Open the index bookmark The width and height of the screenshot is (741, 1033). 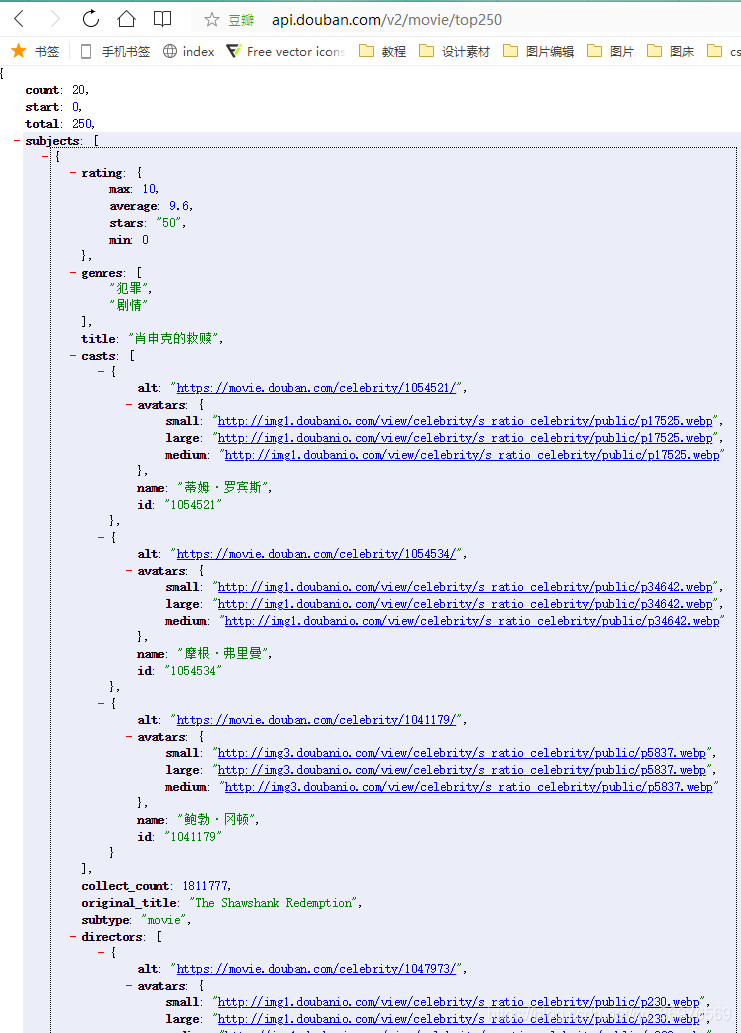pos(189,51)
